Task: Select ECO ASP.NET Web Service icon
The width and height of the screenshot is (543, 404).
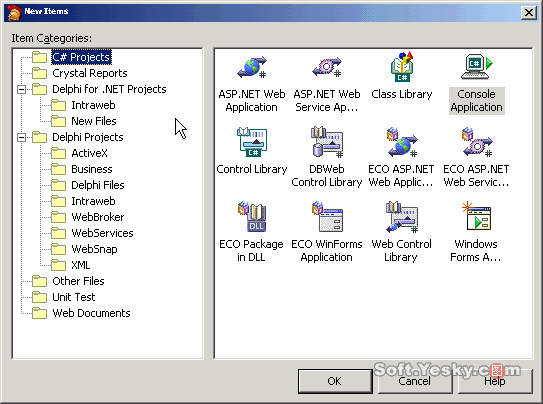Action: coord(477,142)
